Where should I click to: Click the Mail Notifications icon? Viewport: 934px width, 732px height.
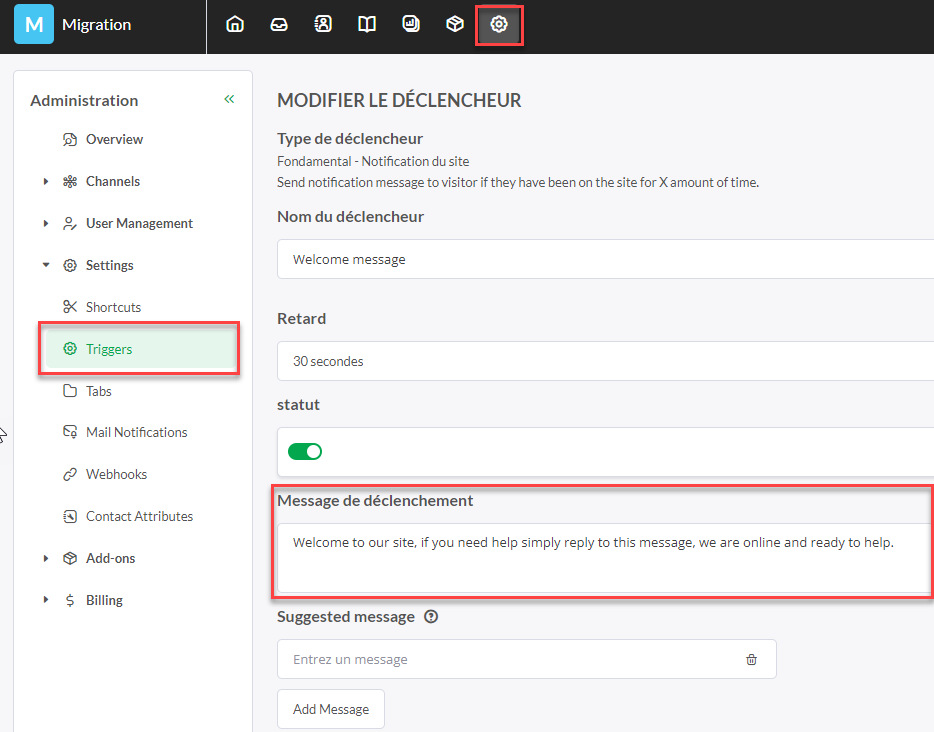coord(70,432)
